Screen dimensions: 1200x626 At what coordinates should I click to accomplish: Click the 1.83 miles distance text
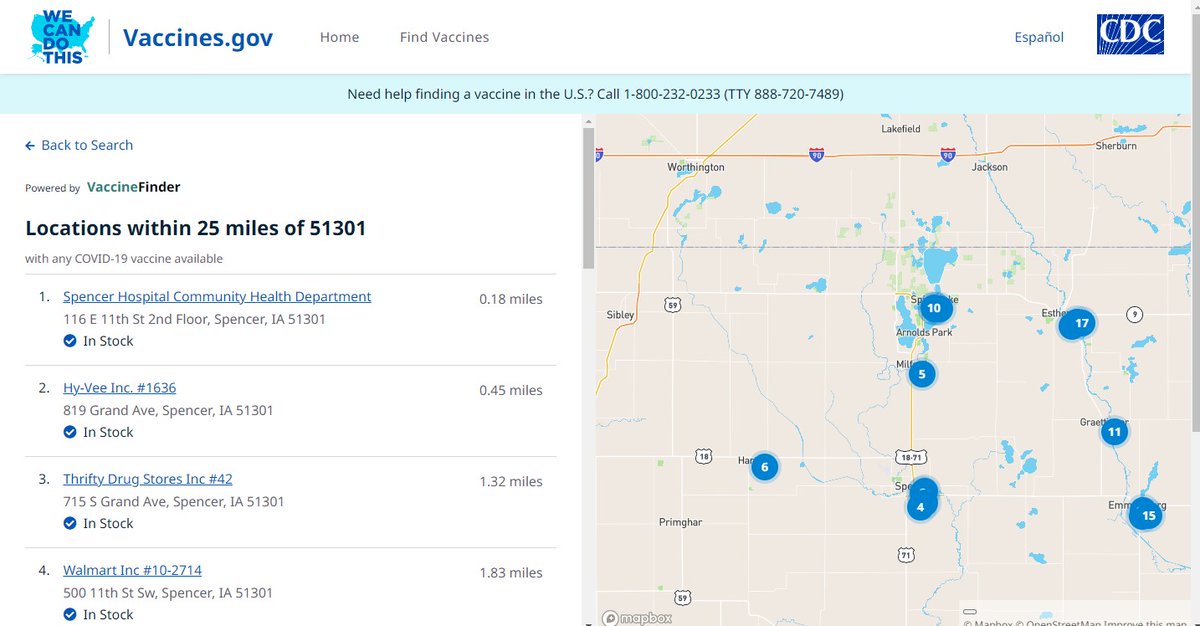(x=511, y=572)
